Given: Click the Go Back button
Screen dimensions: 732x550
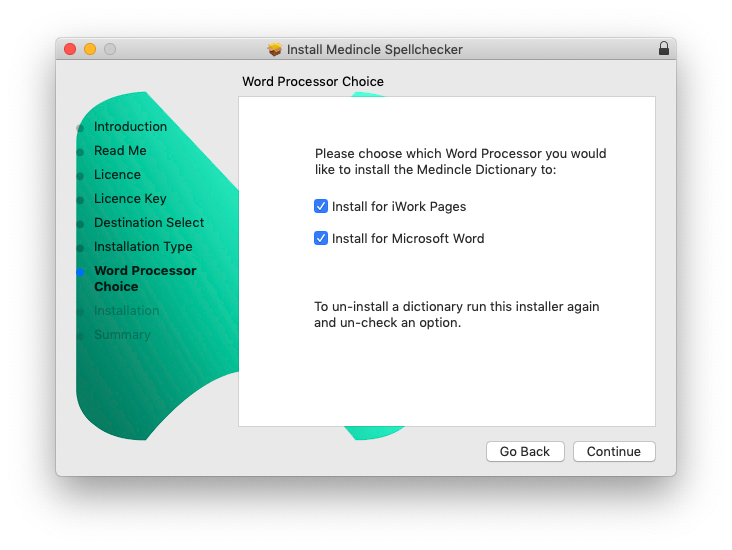Looking at the screenshot, I should point(525,451).
